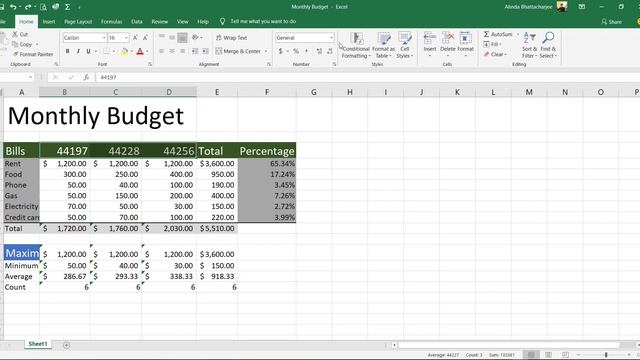This screenshot has height=360, width=640.
Task: Decrease font size with smaller A icon
Action: (145, 38)
